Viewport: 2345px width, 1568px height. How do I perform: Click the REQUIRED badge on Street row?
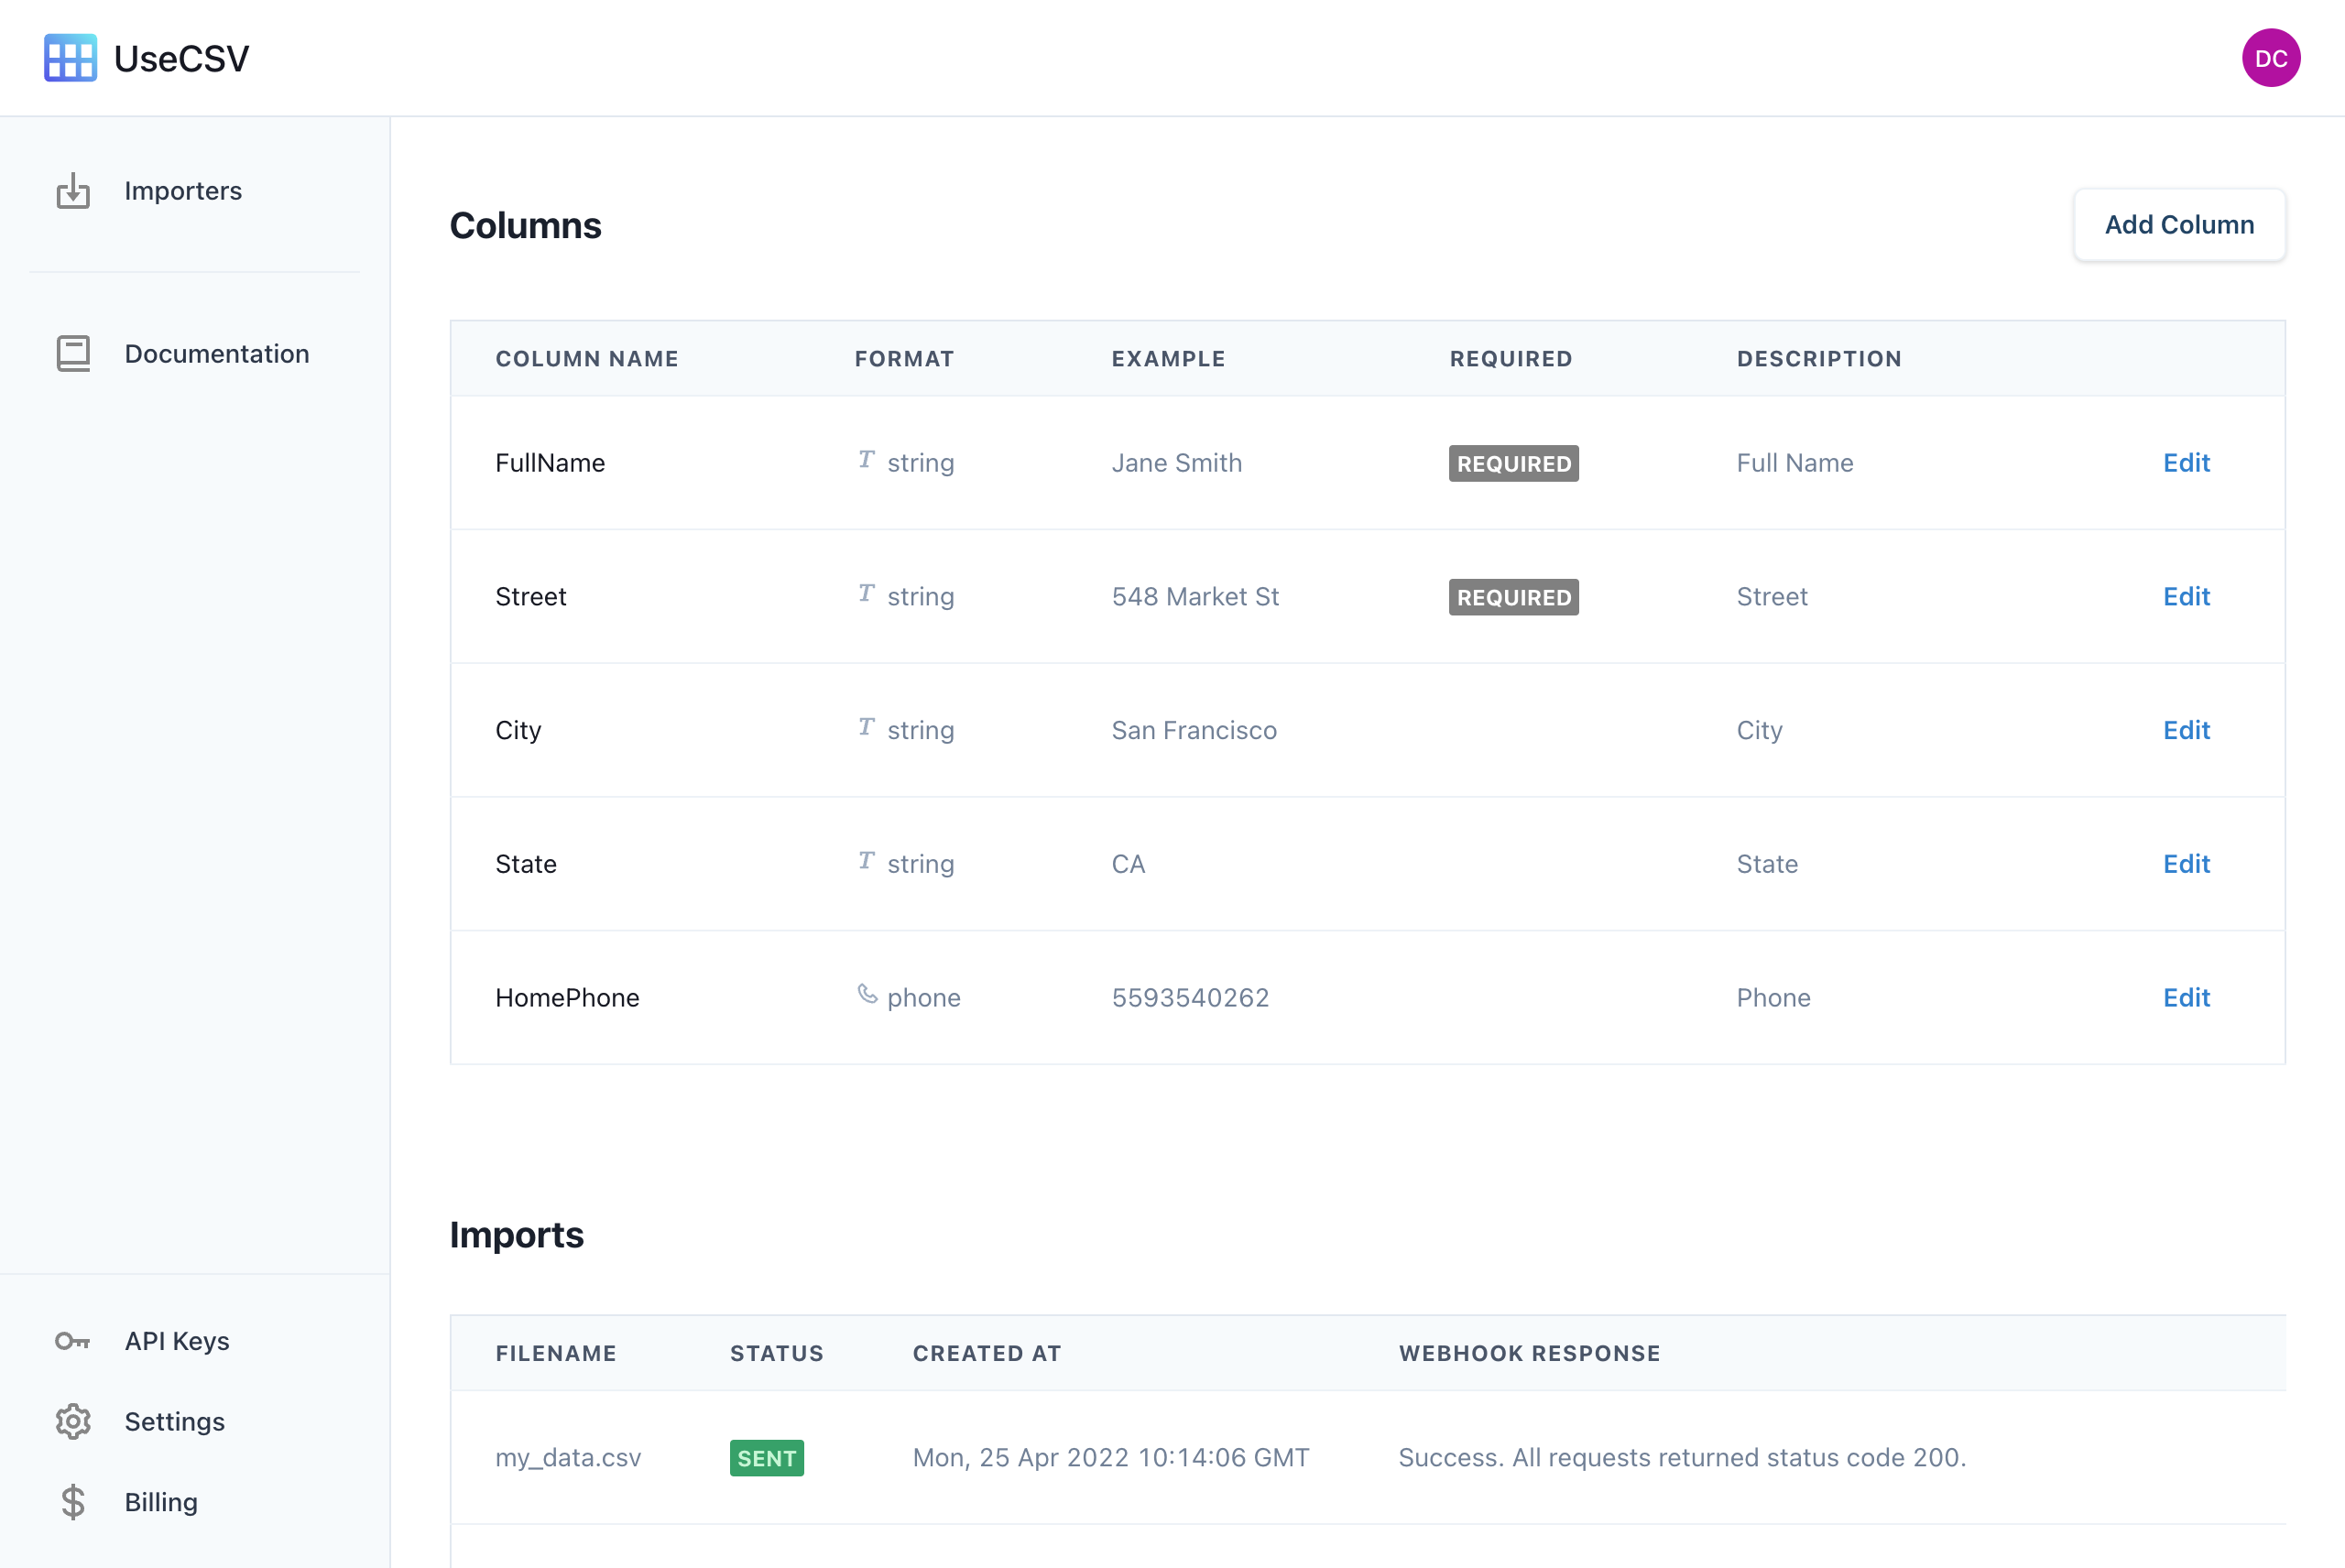point(1513,597)
